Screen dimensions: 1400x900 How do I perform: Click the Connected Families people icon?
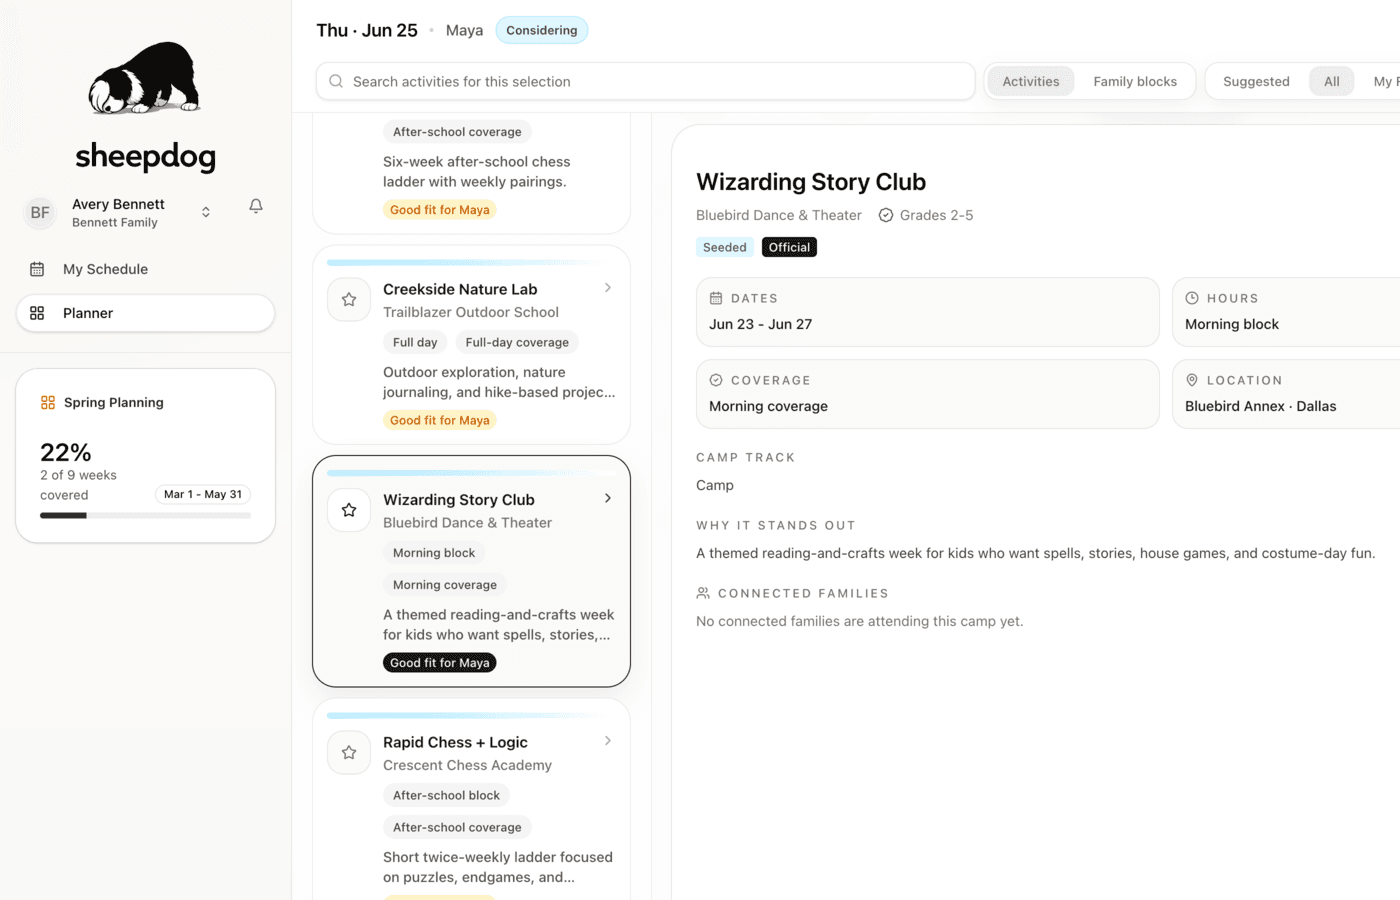703,593
